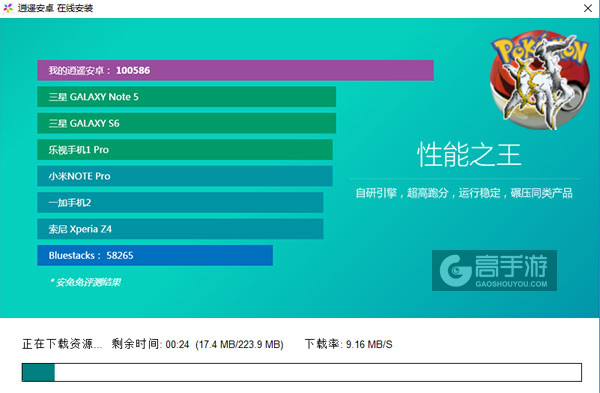
Task: Click the 性能之王 heading
Action: click(469, 155)
